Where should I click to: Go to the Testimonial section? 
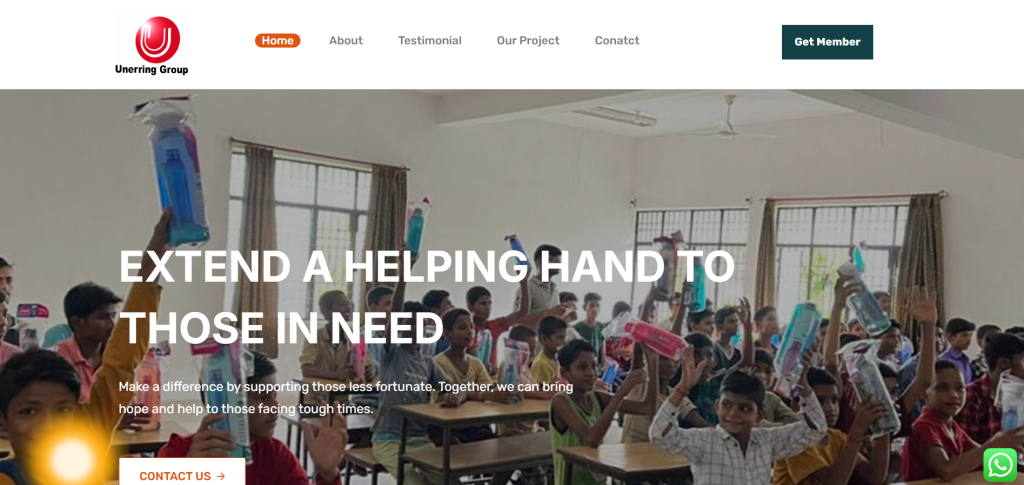430,40
